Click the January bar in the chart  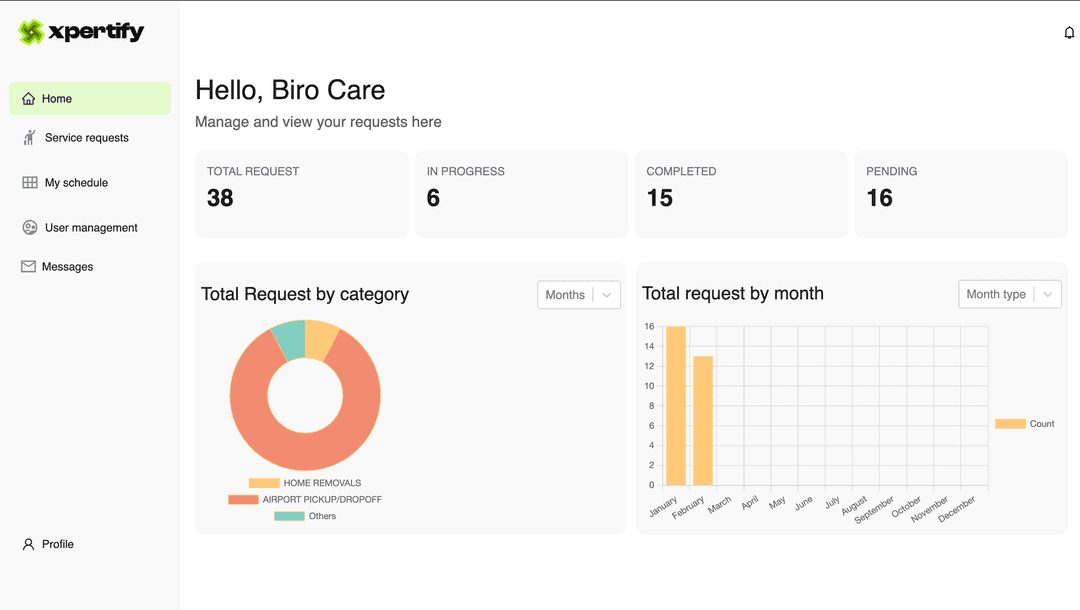point(676,406)
